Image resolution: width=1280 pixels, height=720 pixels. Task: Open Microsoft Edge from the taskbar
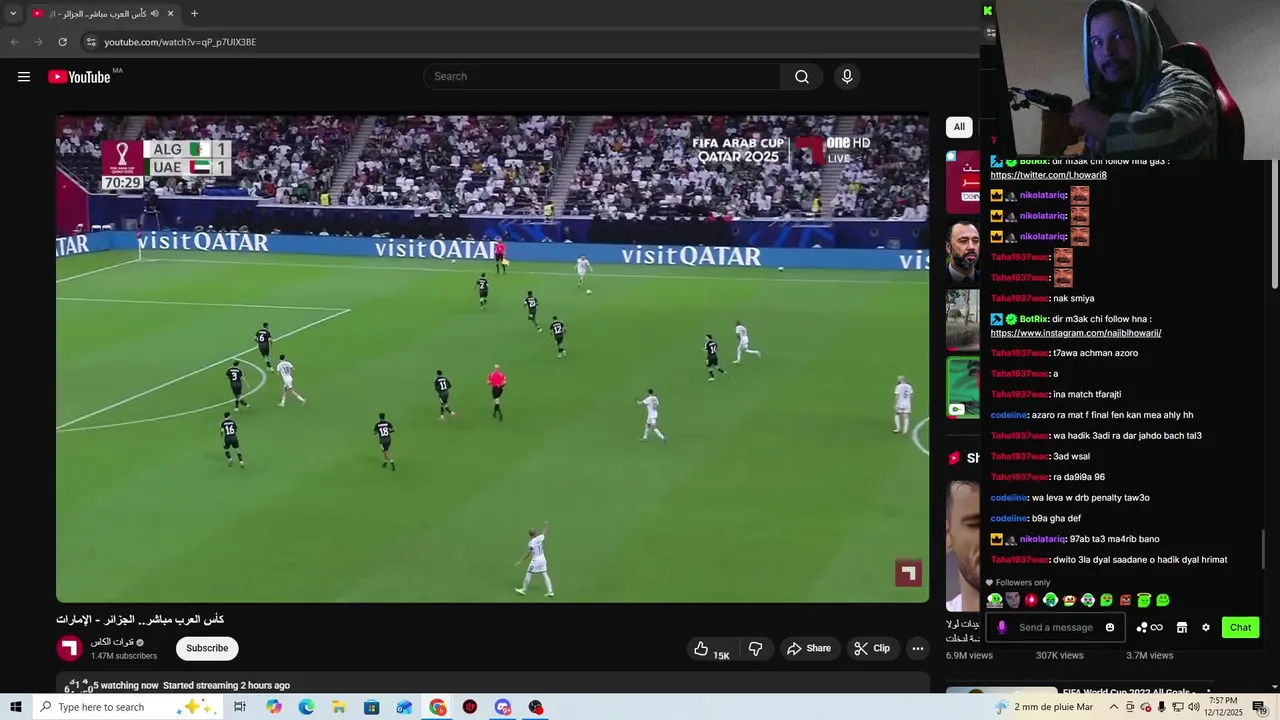point(306,707)
